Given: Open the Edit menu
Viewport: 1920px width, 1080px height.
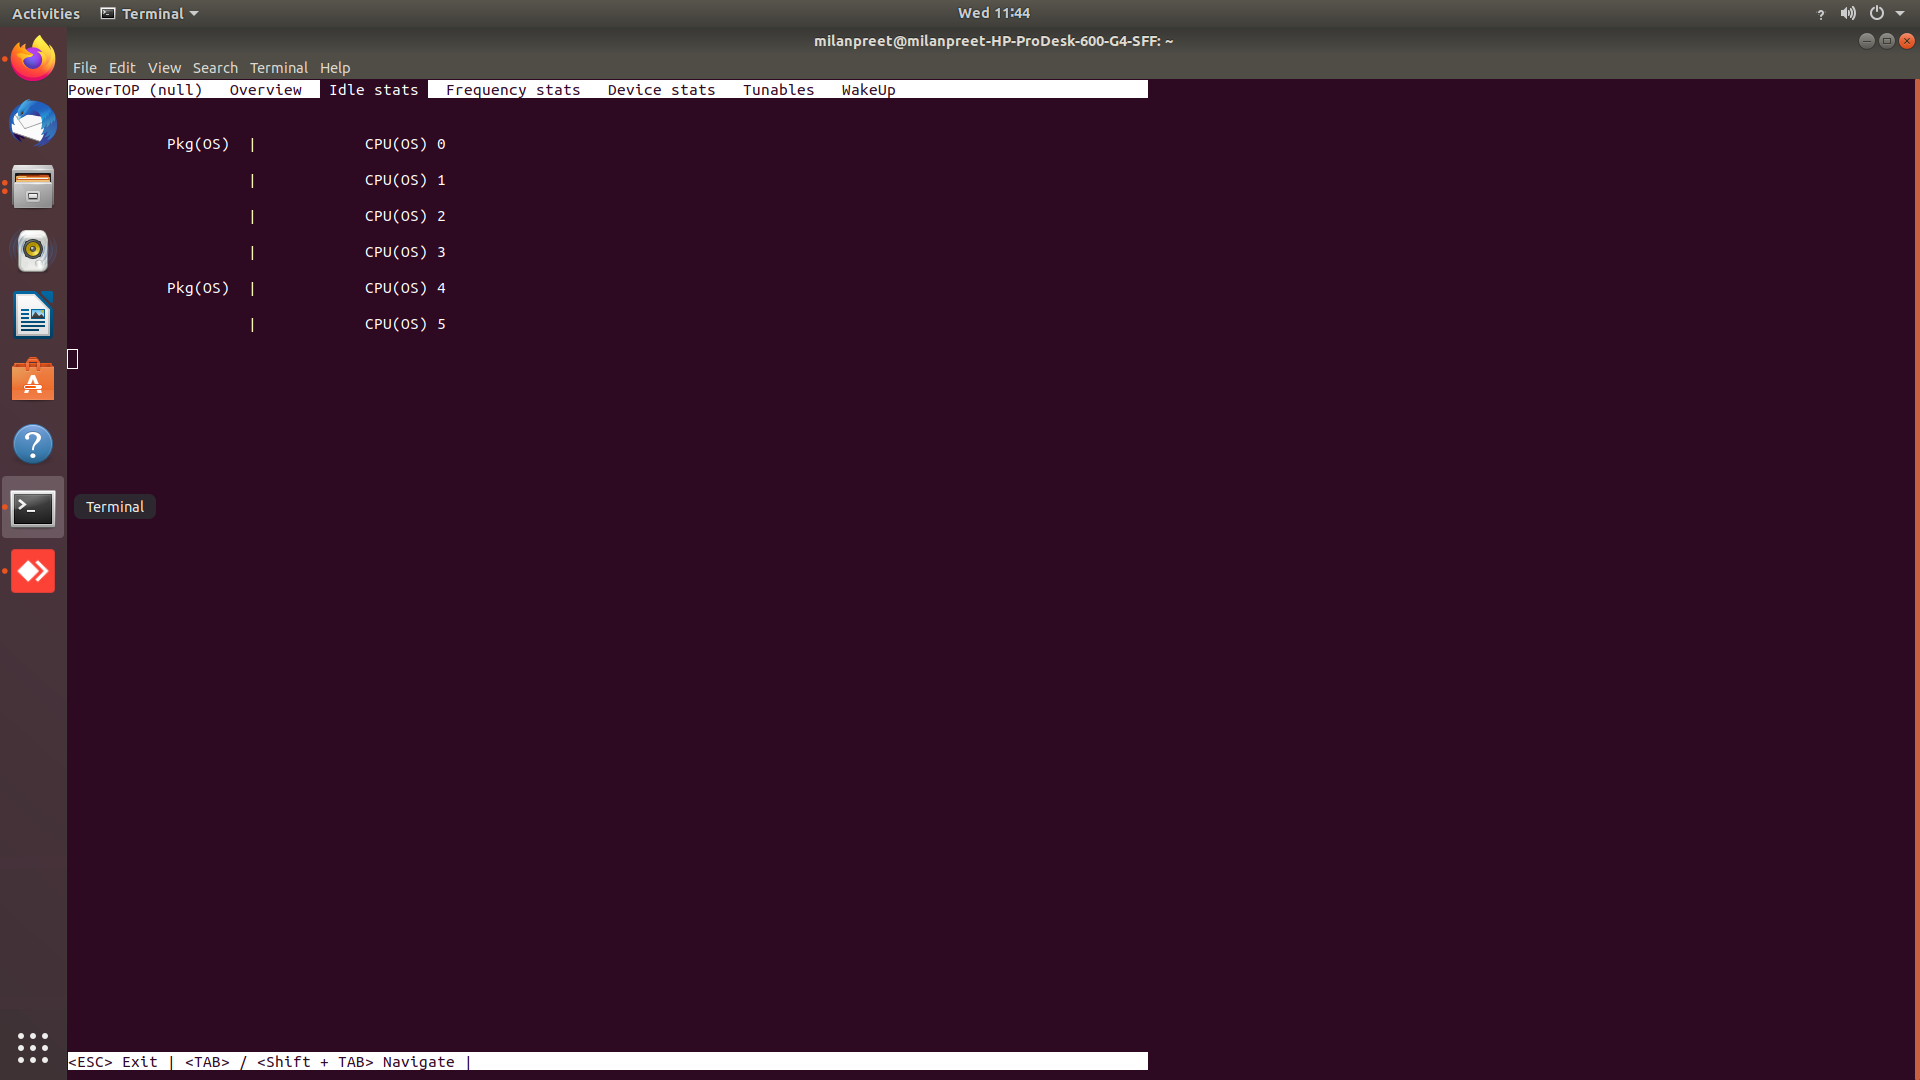Looking at the screenshot, I should click(122, 68).
